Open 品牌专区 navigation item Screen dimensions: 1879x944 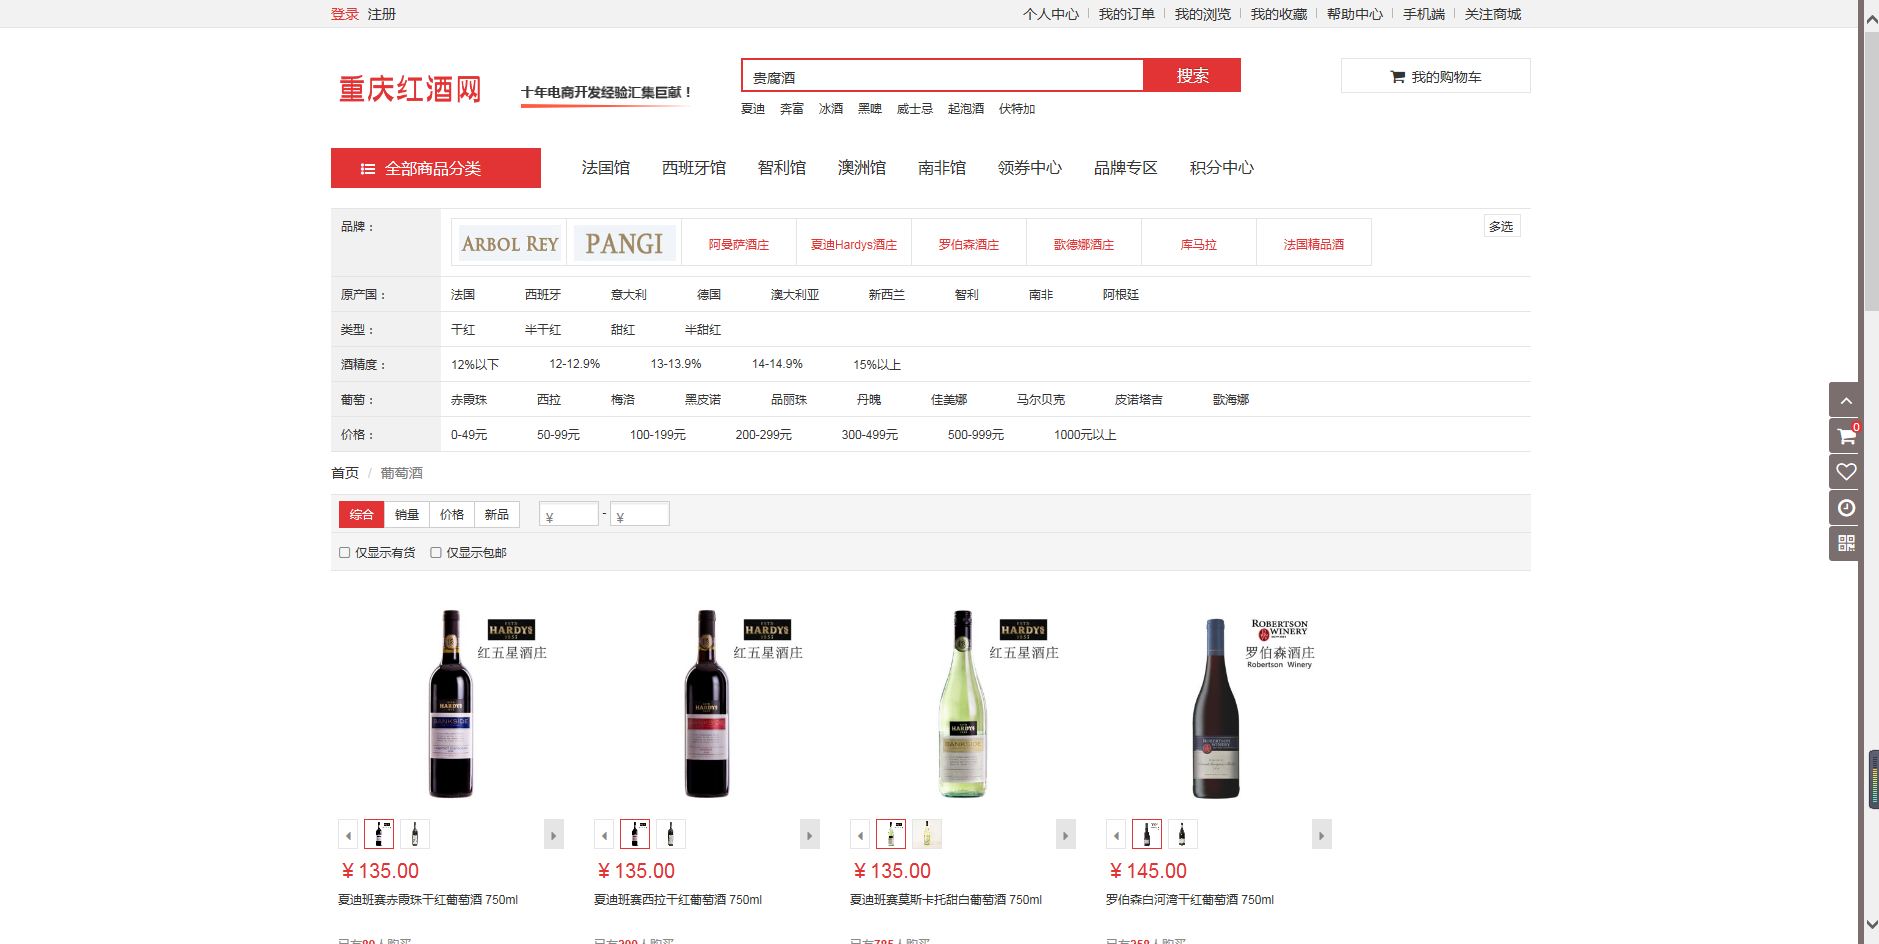(x=1126, y=168)
